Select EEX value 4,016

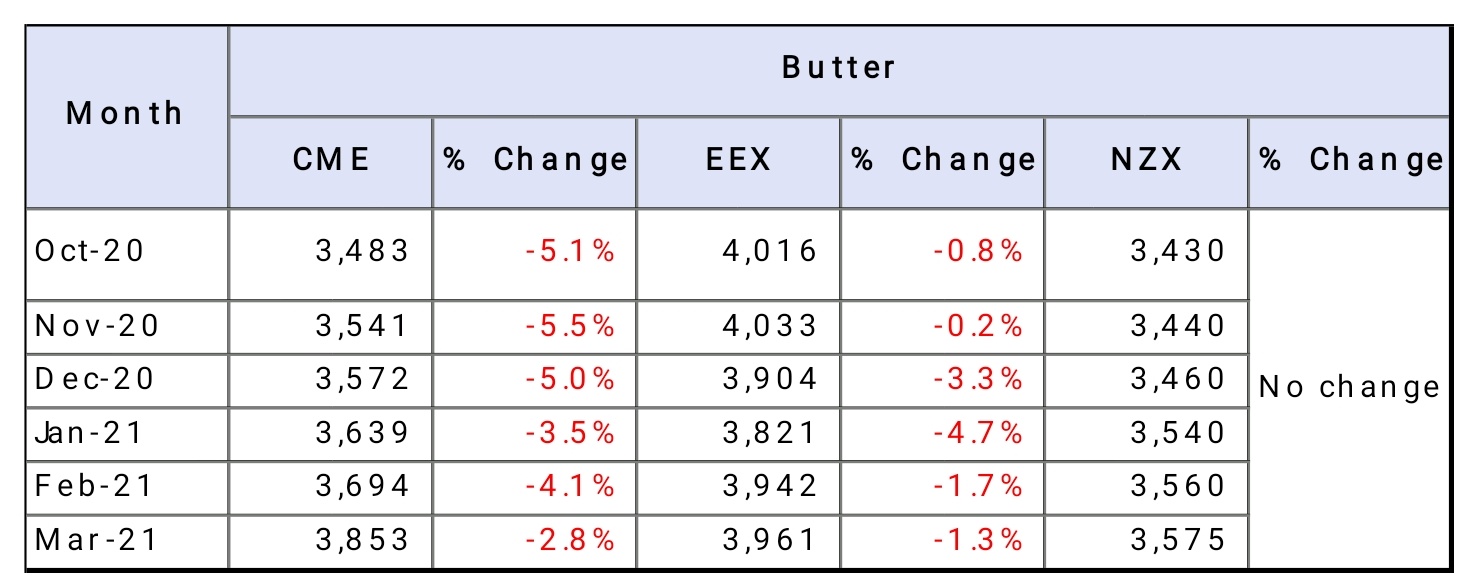pos(769,250)
